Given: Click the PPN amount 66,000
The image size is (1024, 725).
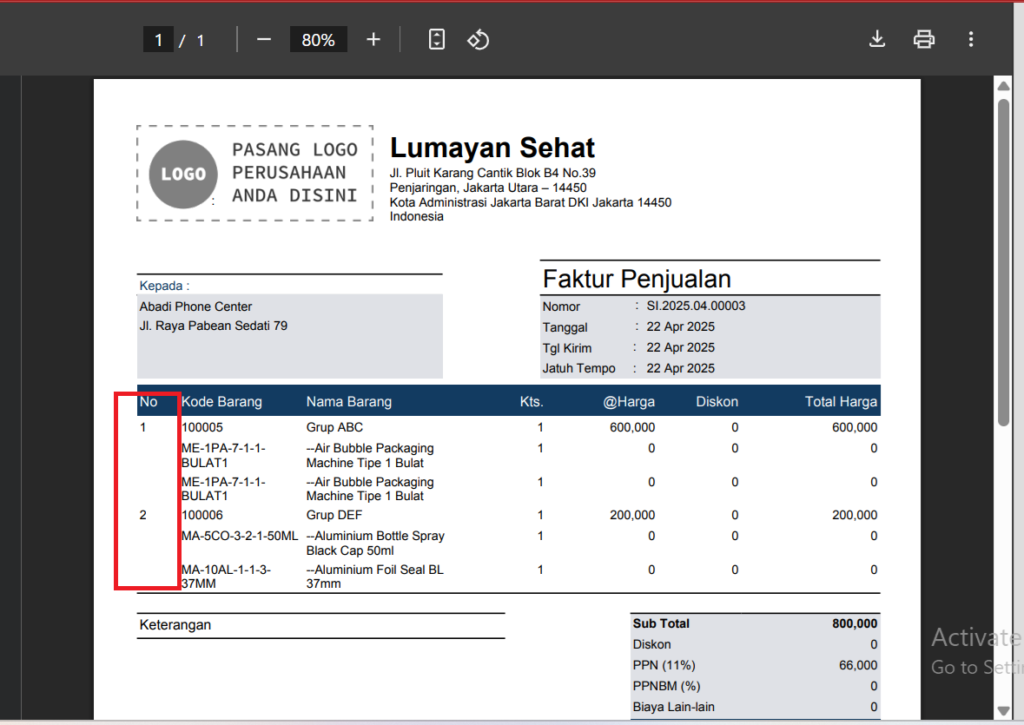Looking at the screenshot, I should 857,665.
